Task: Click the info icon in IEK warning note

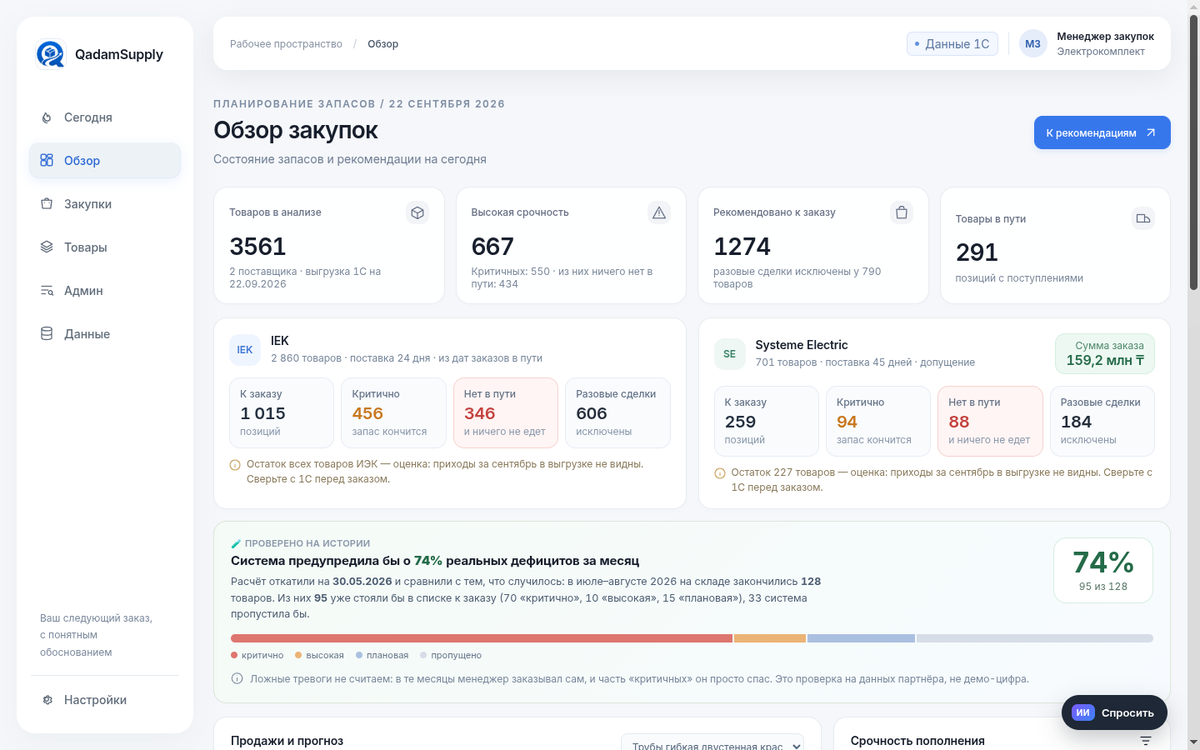Action: 236,465
